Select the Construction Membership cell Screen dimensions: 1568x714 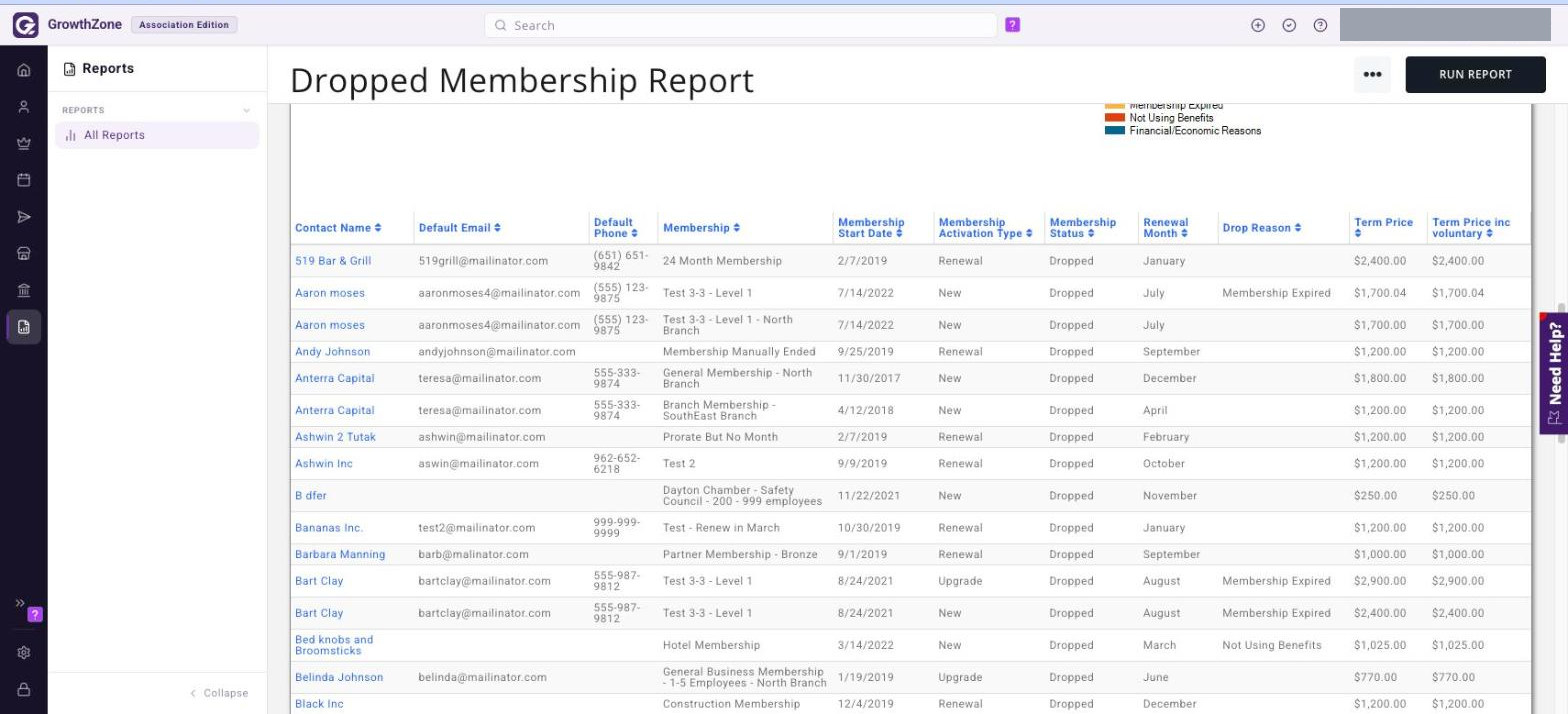coord(731,704)
